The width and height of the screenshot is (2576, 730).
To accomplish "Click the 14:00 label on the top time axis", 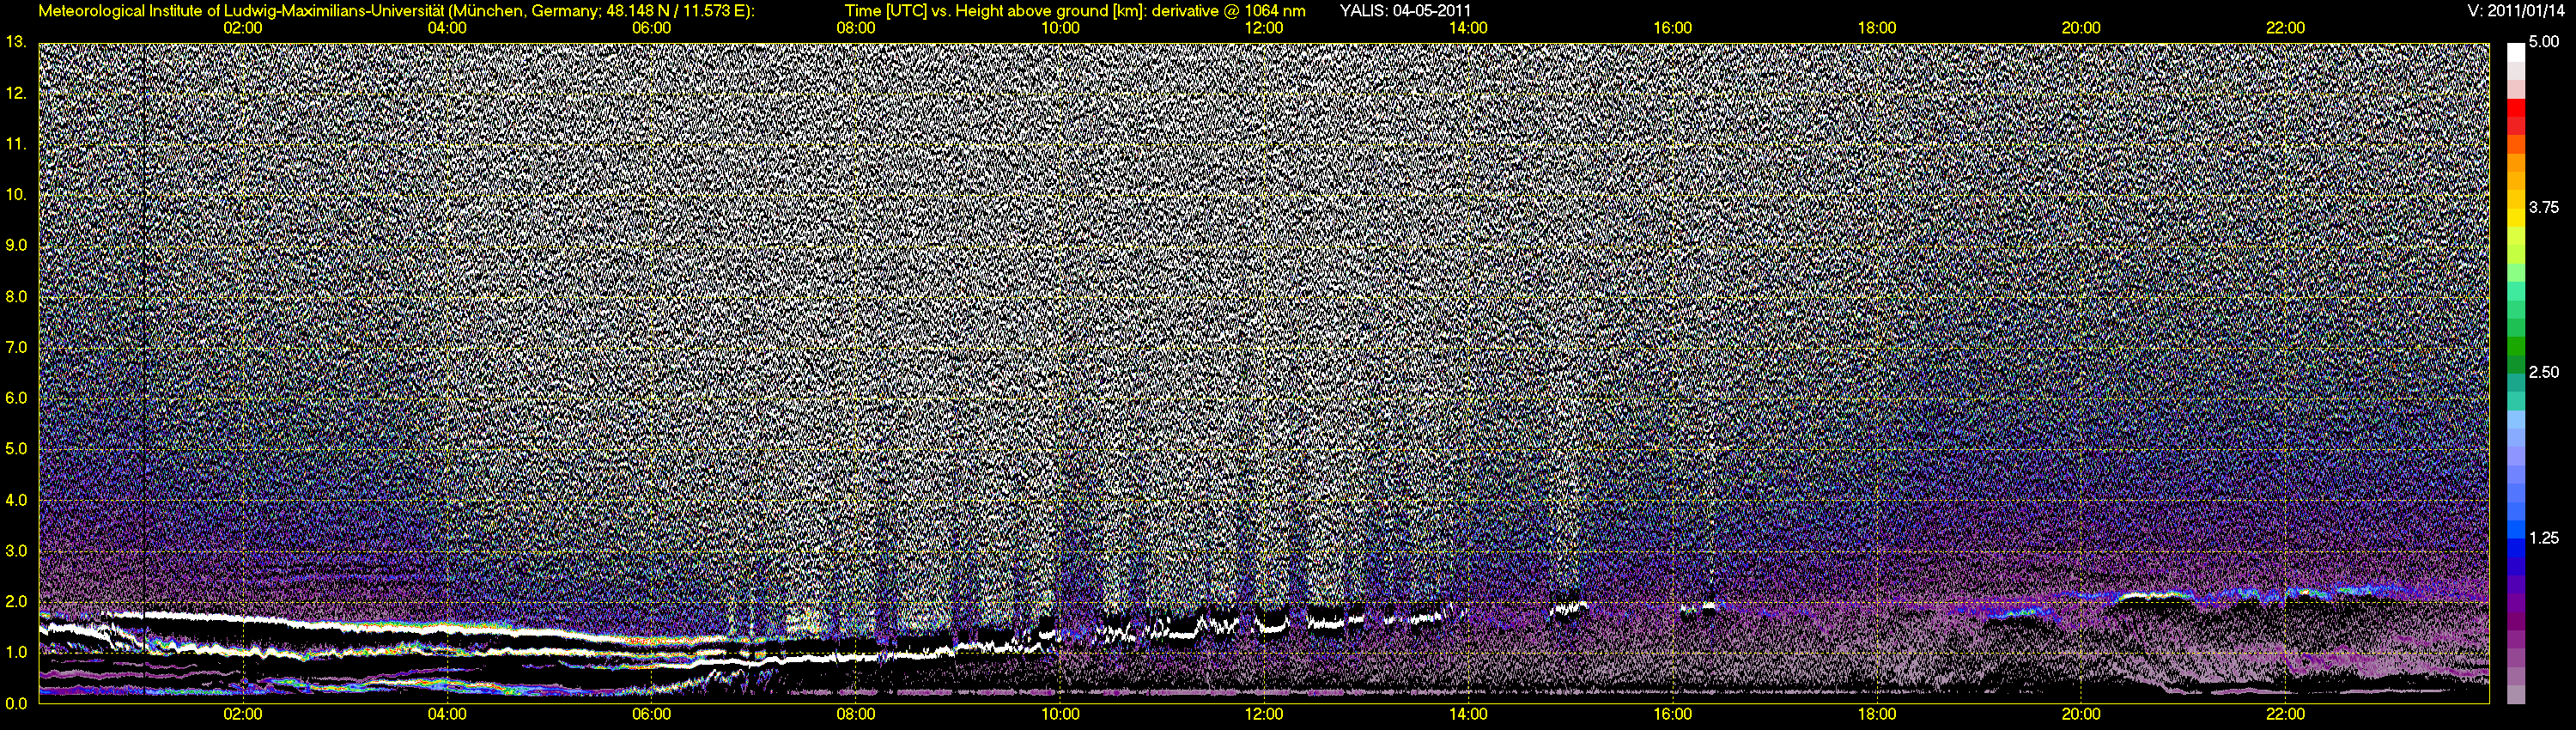I will click(1468, 28).
